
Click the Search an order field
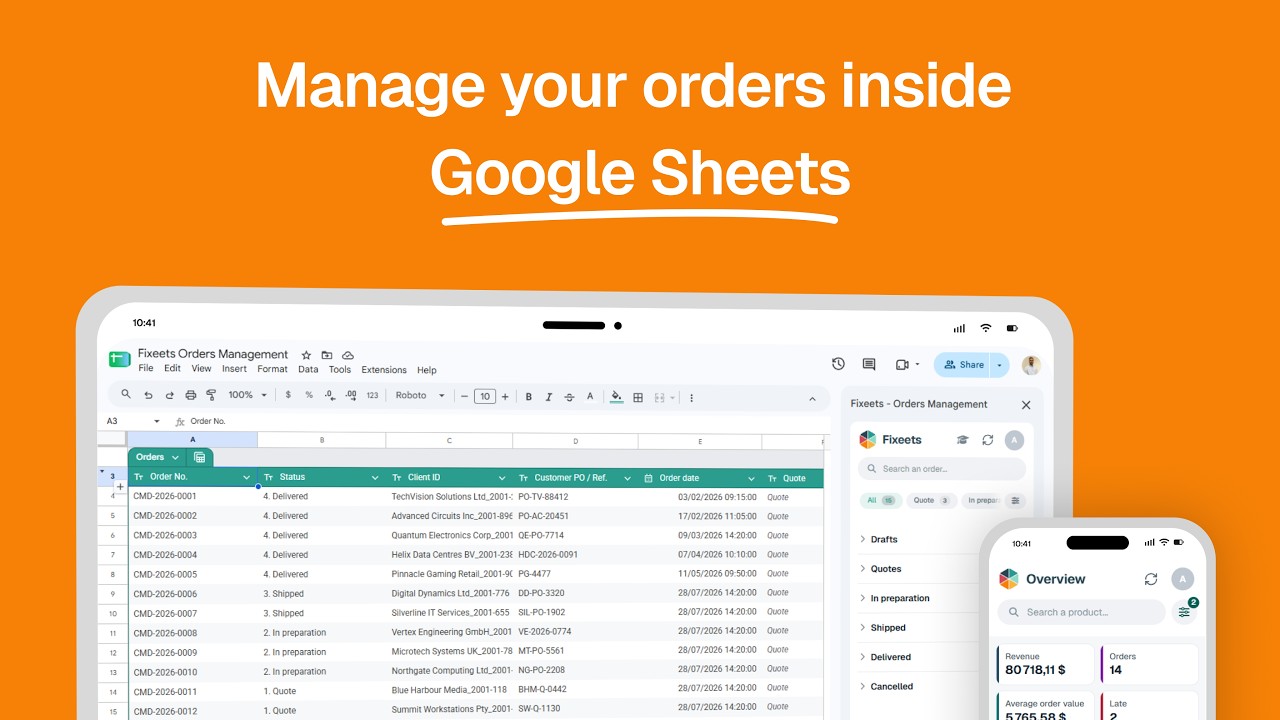coord(942,469)
